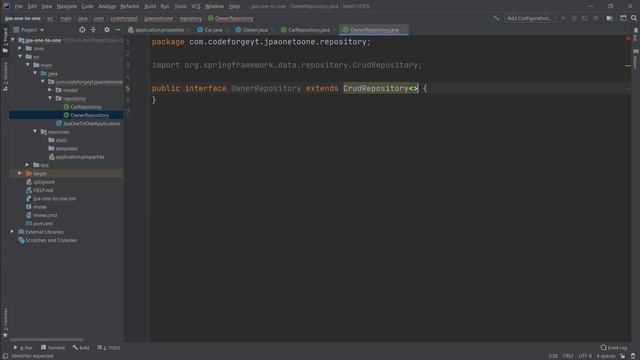
Task: Collapse the java folder in the tree
Action: [x=35, y=73]
